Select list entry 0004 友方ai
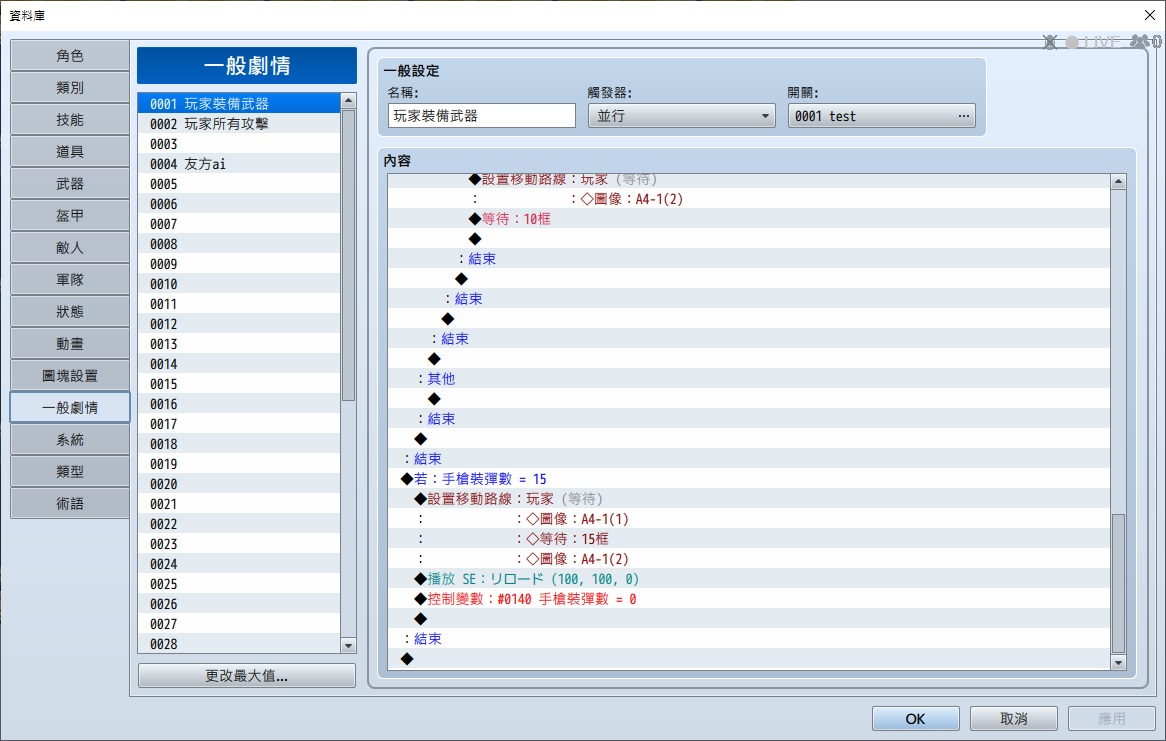This screenshot has height=741, width=1166. click(x=239, y=164)
